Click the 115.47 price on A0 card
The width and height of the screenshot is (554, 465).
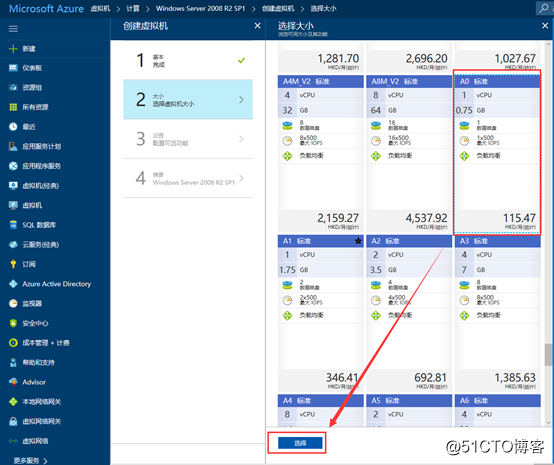(x=519, y=218)
